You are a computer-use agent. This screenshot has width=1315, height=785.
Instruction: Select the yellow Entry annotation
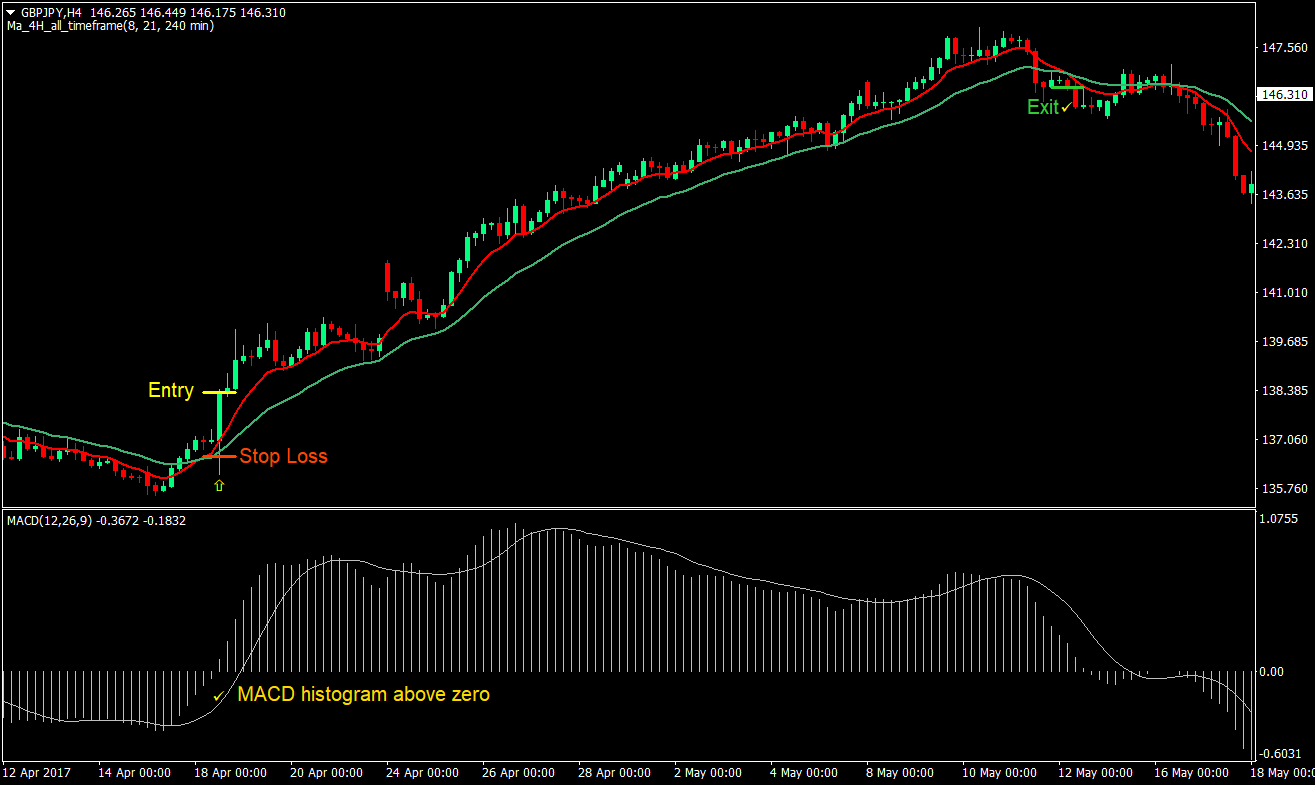(x=171, y=390)
